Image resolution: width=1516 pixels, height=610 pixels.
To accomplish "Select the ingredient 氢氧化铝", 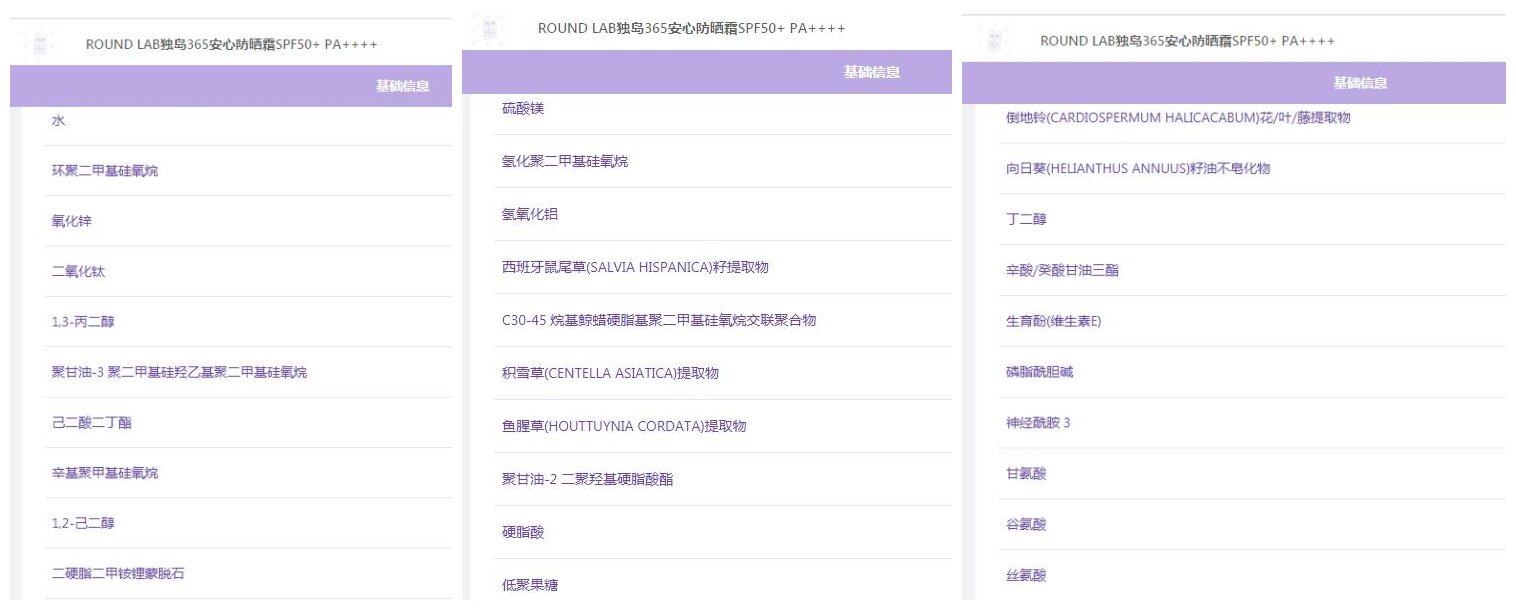I will [529, 214].
